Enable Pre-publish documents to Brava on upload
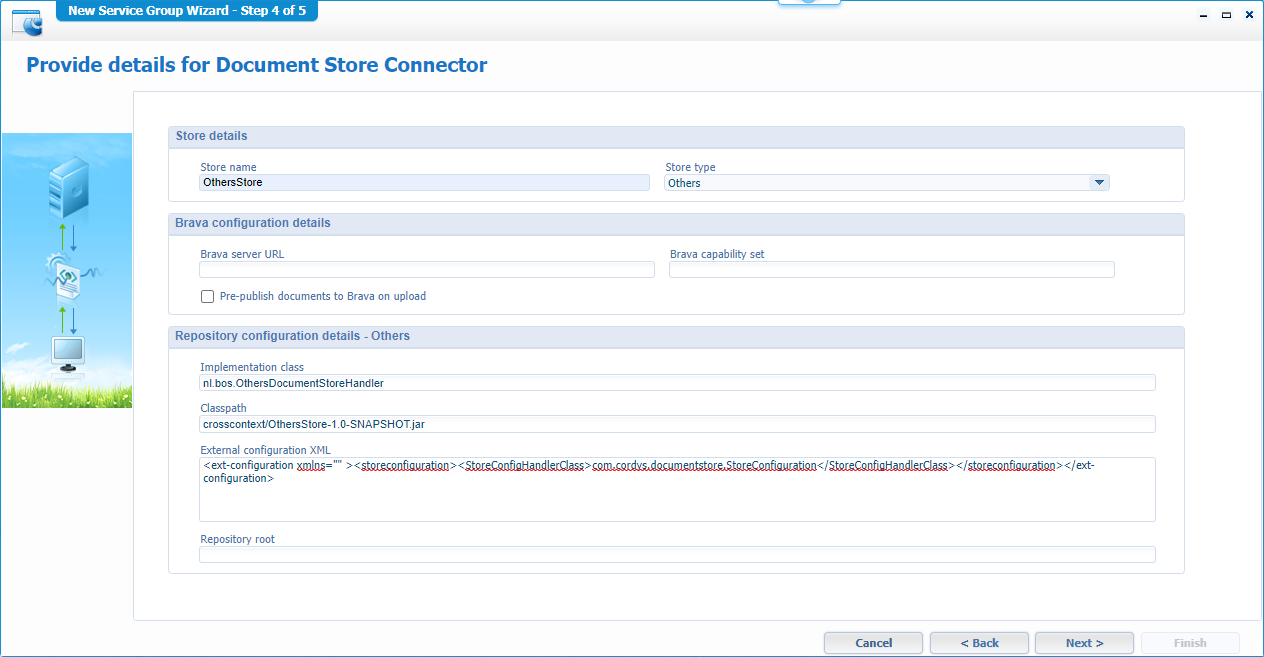Viewport: 1264px width, 657px height. pyautogui.click(x=207, y=296)
